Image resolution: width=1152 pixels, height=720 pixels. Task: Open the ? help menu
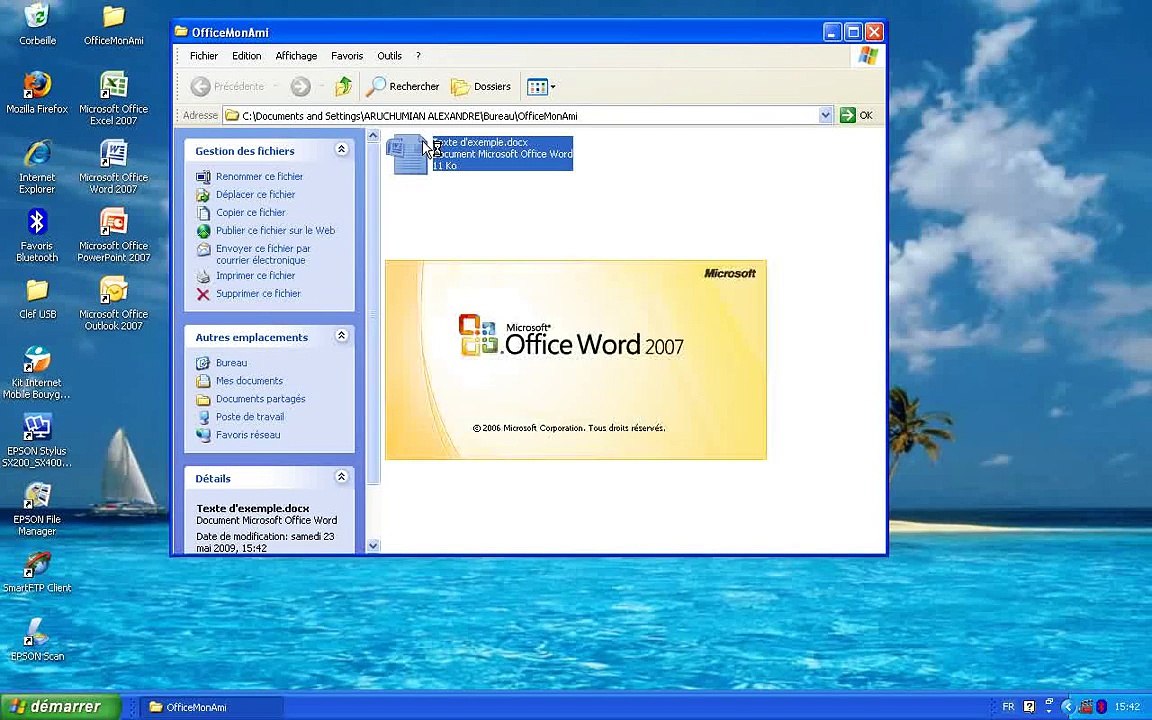tap(418, 56)
